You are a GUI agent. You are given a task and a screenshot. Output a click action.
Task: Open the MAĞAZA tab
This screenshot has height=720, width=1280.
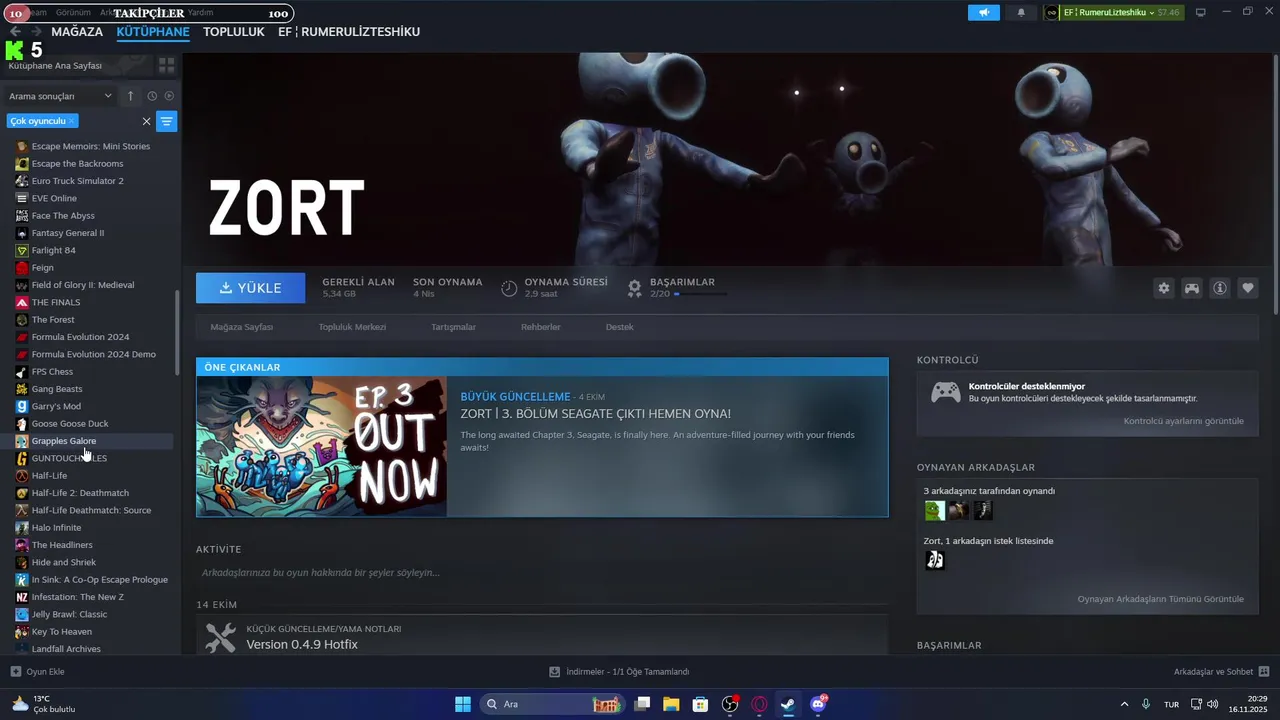tap(77, 32)
